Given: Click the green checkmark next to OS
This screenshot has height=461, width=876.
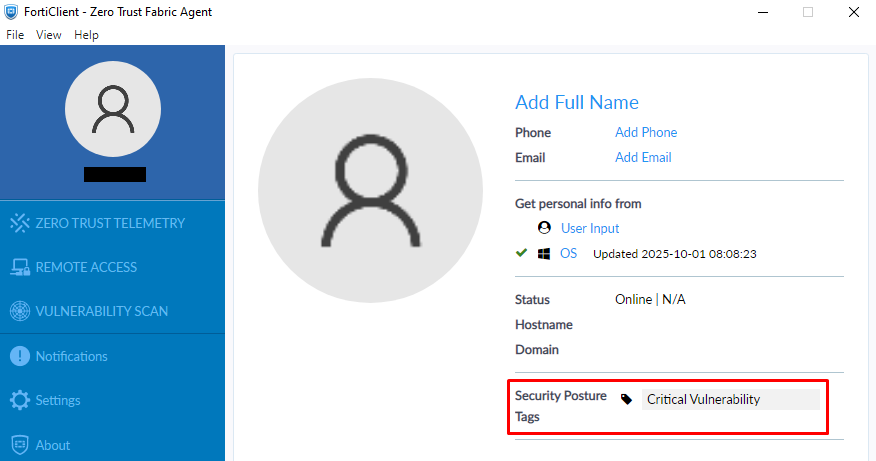Looking at the screenshot, I should (521, 253).
